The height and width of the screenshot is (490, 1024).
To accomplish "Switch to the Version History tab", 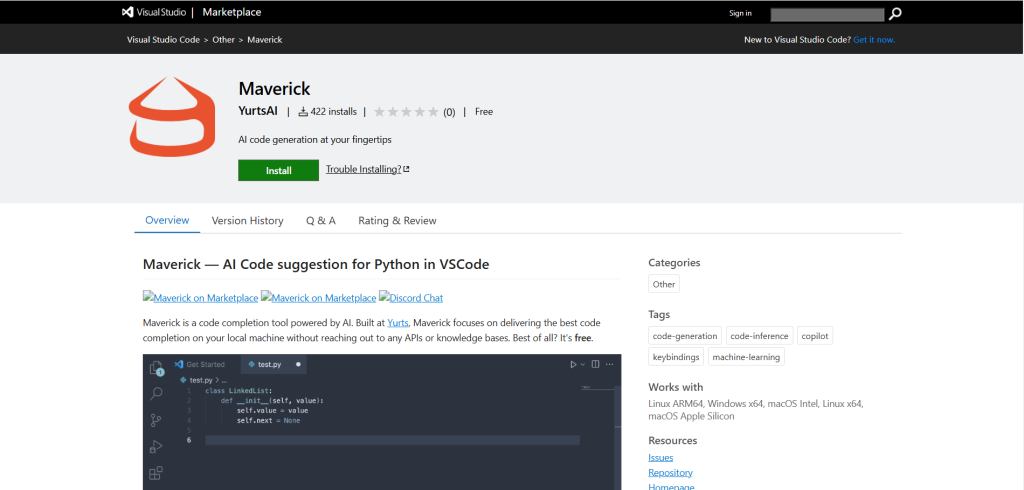I will 247,221.
